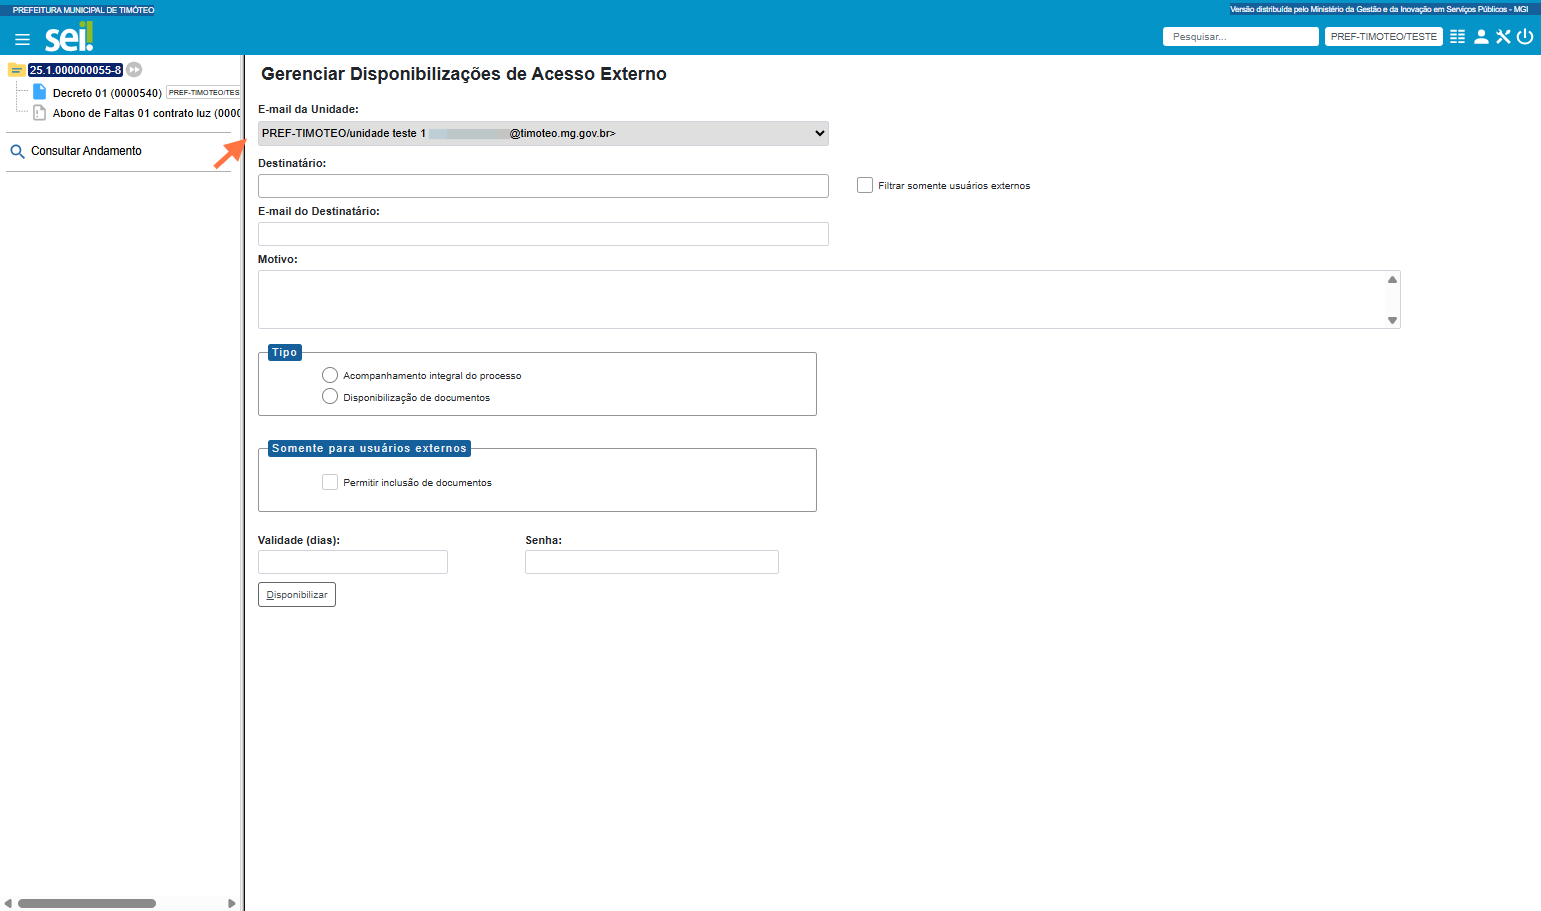Expand the E-mail da Unidade dropdown
Screen dimensions: 1541x911
click(543, 133)
